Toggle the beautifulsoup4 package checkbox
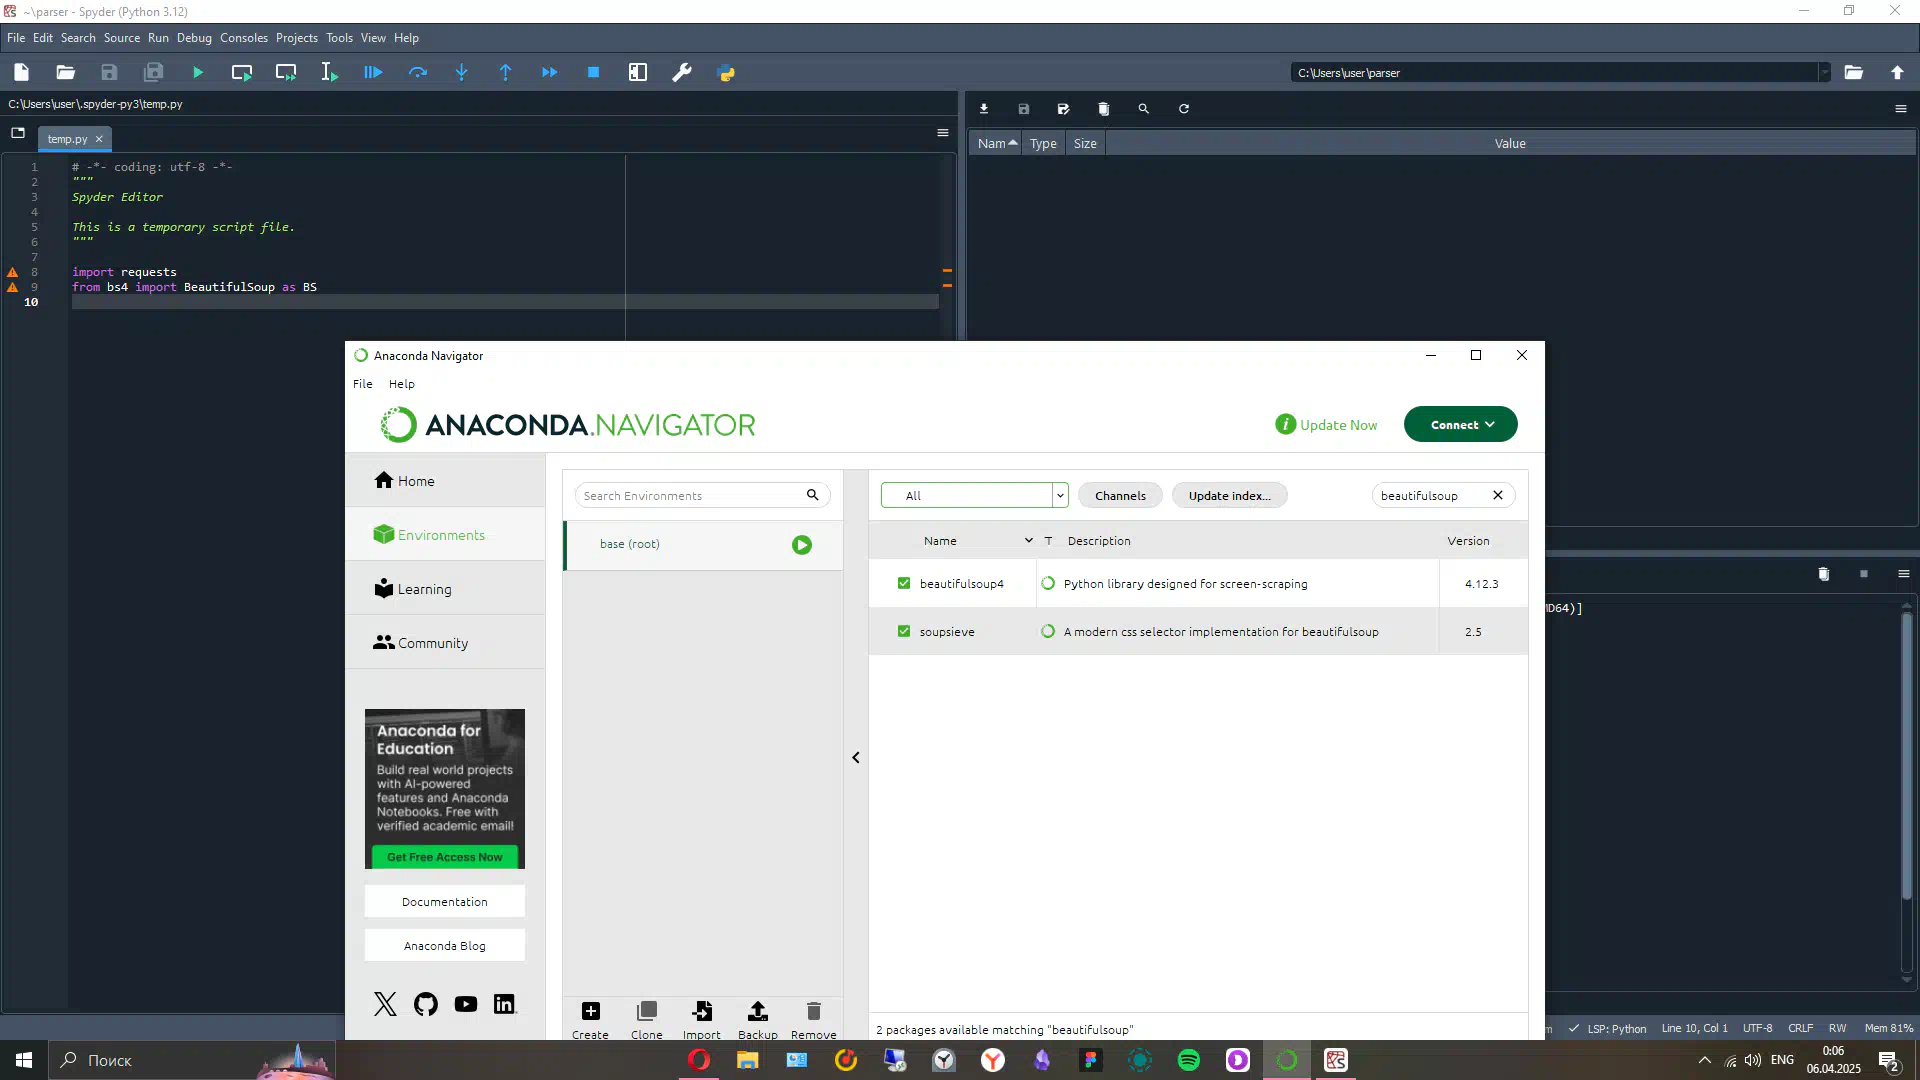This screenshot has width=1920, height=1080. [x=904, y=583]
